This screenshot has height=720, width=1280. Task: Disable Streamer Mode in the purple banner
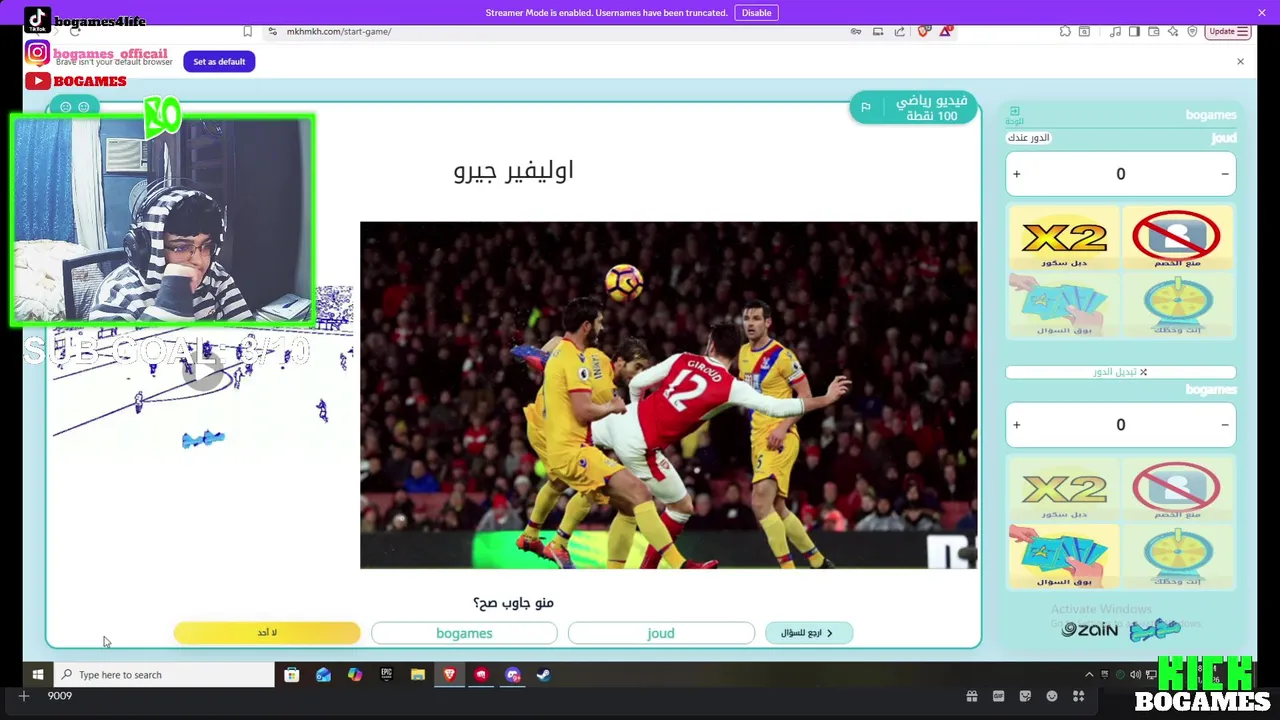coord(756,12)
